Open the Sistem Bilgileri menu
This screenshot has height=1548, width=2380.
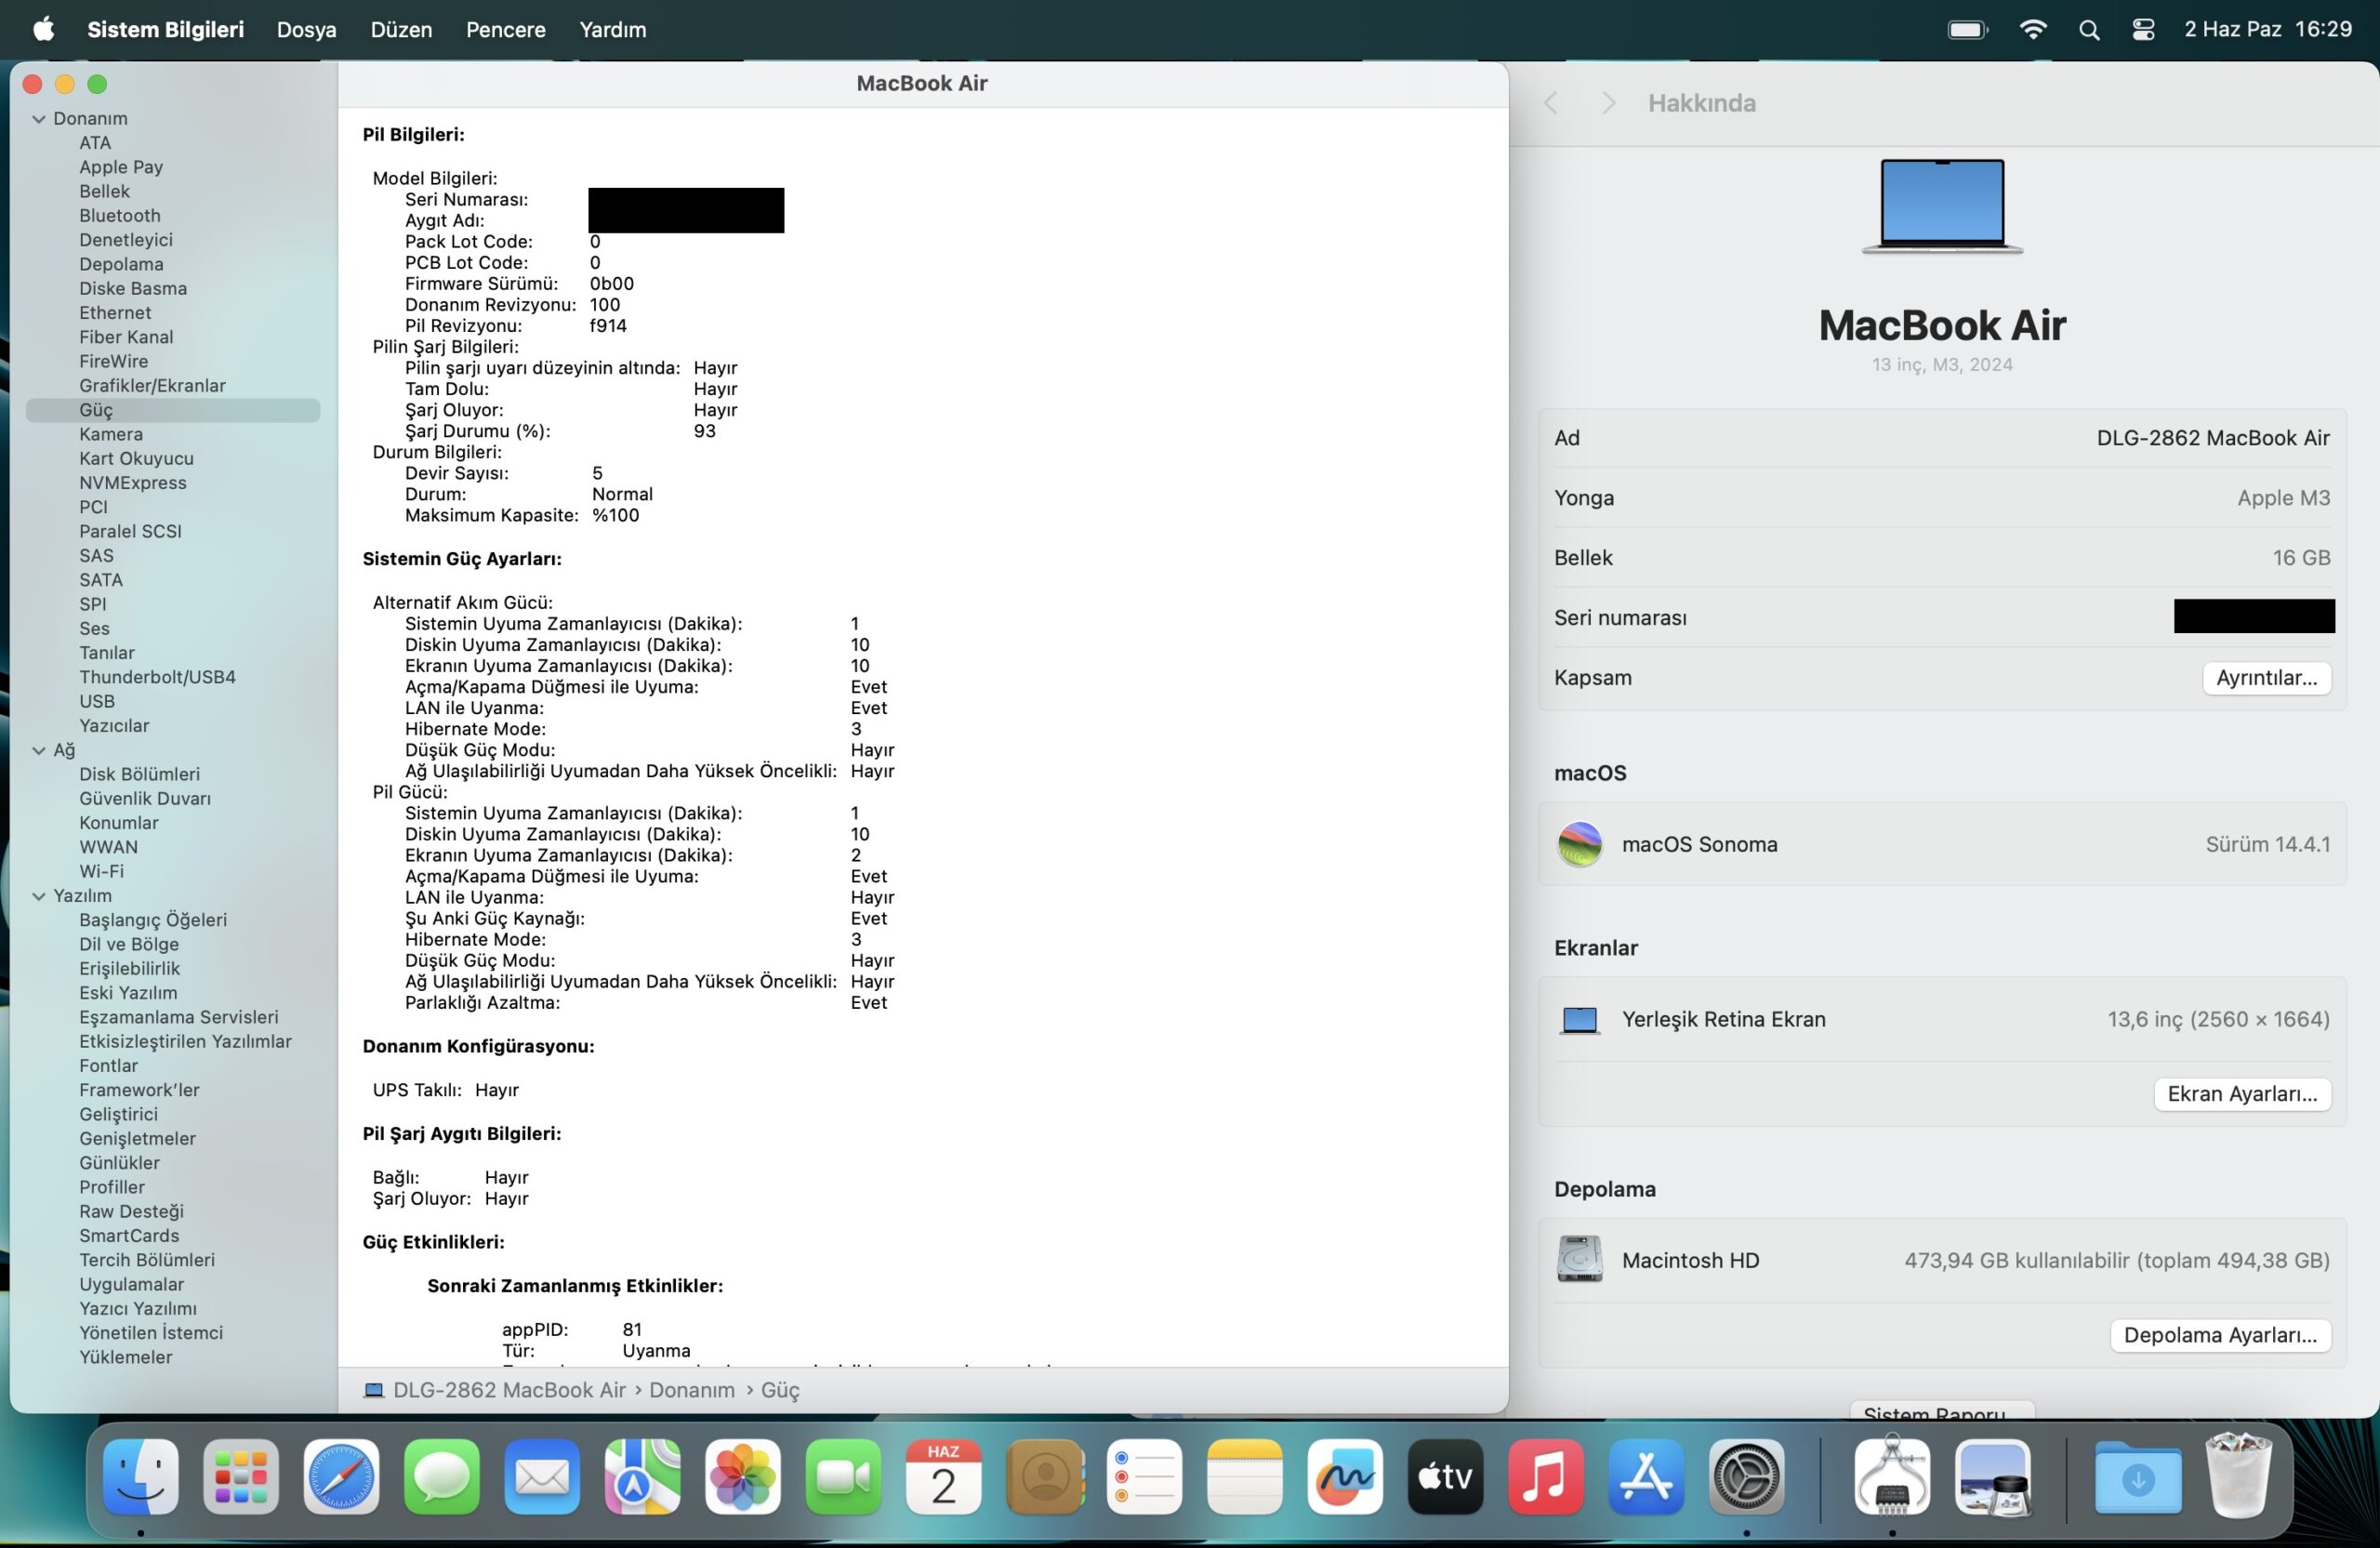point(165,29)
